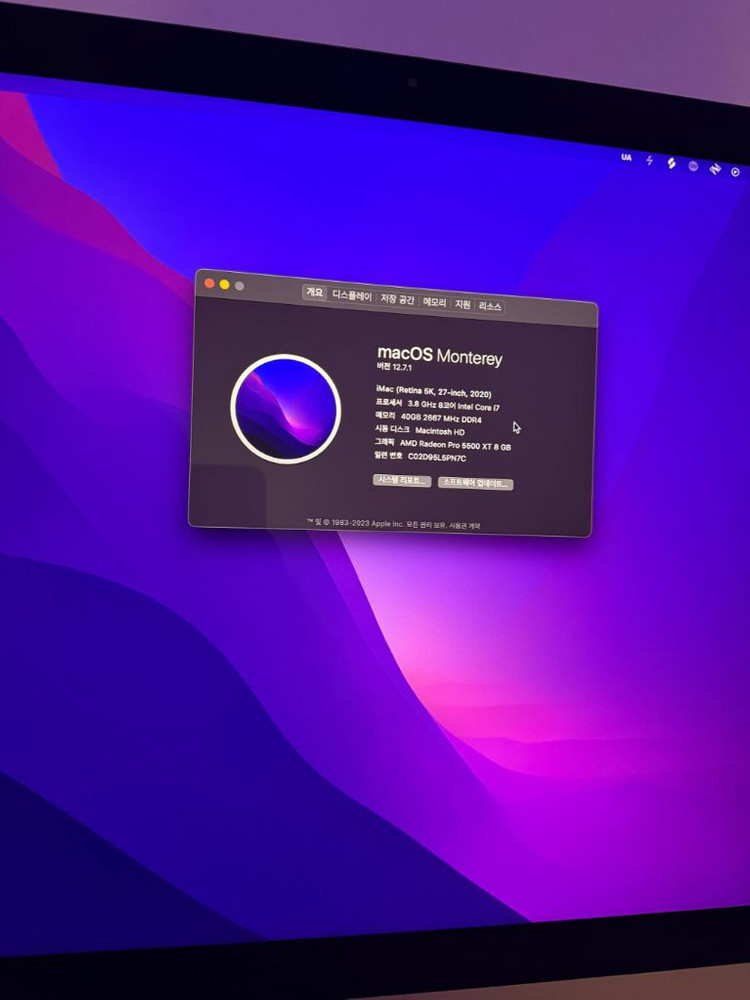
Task: Switch to the 디스플레이 tab
Action: pos(351,296)
